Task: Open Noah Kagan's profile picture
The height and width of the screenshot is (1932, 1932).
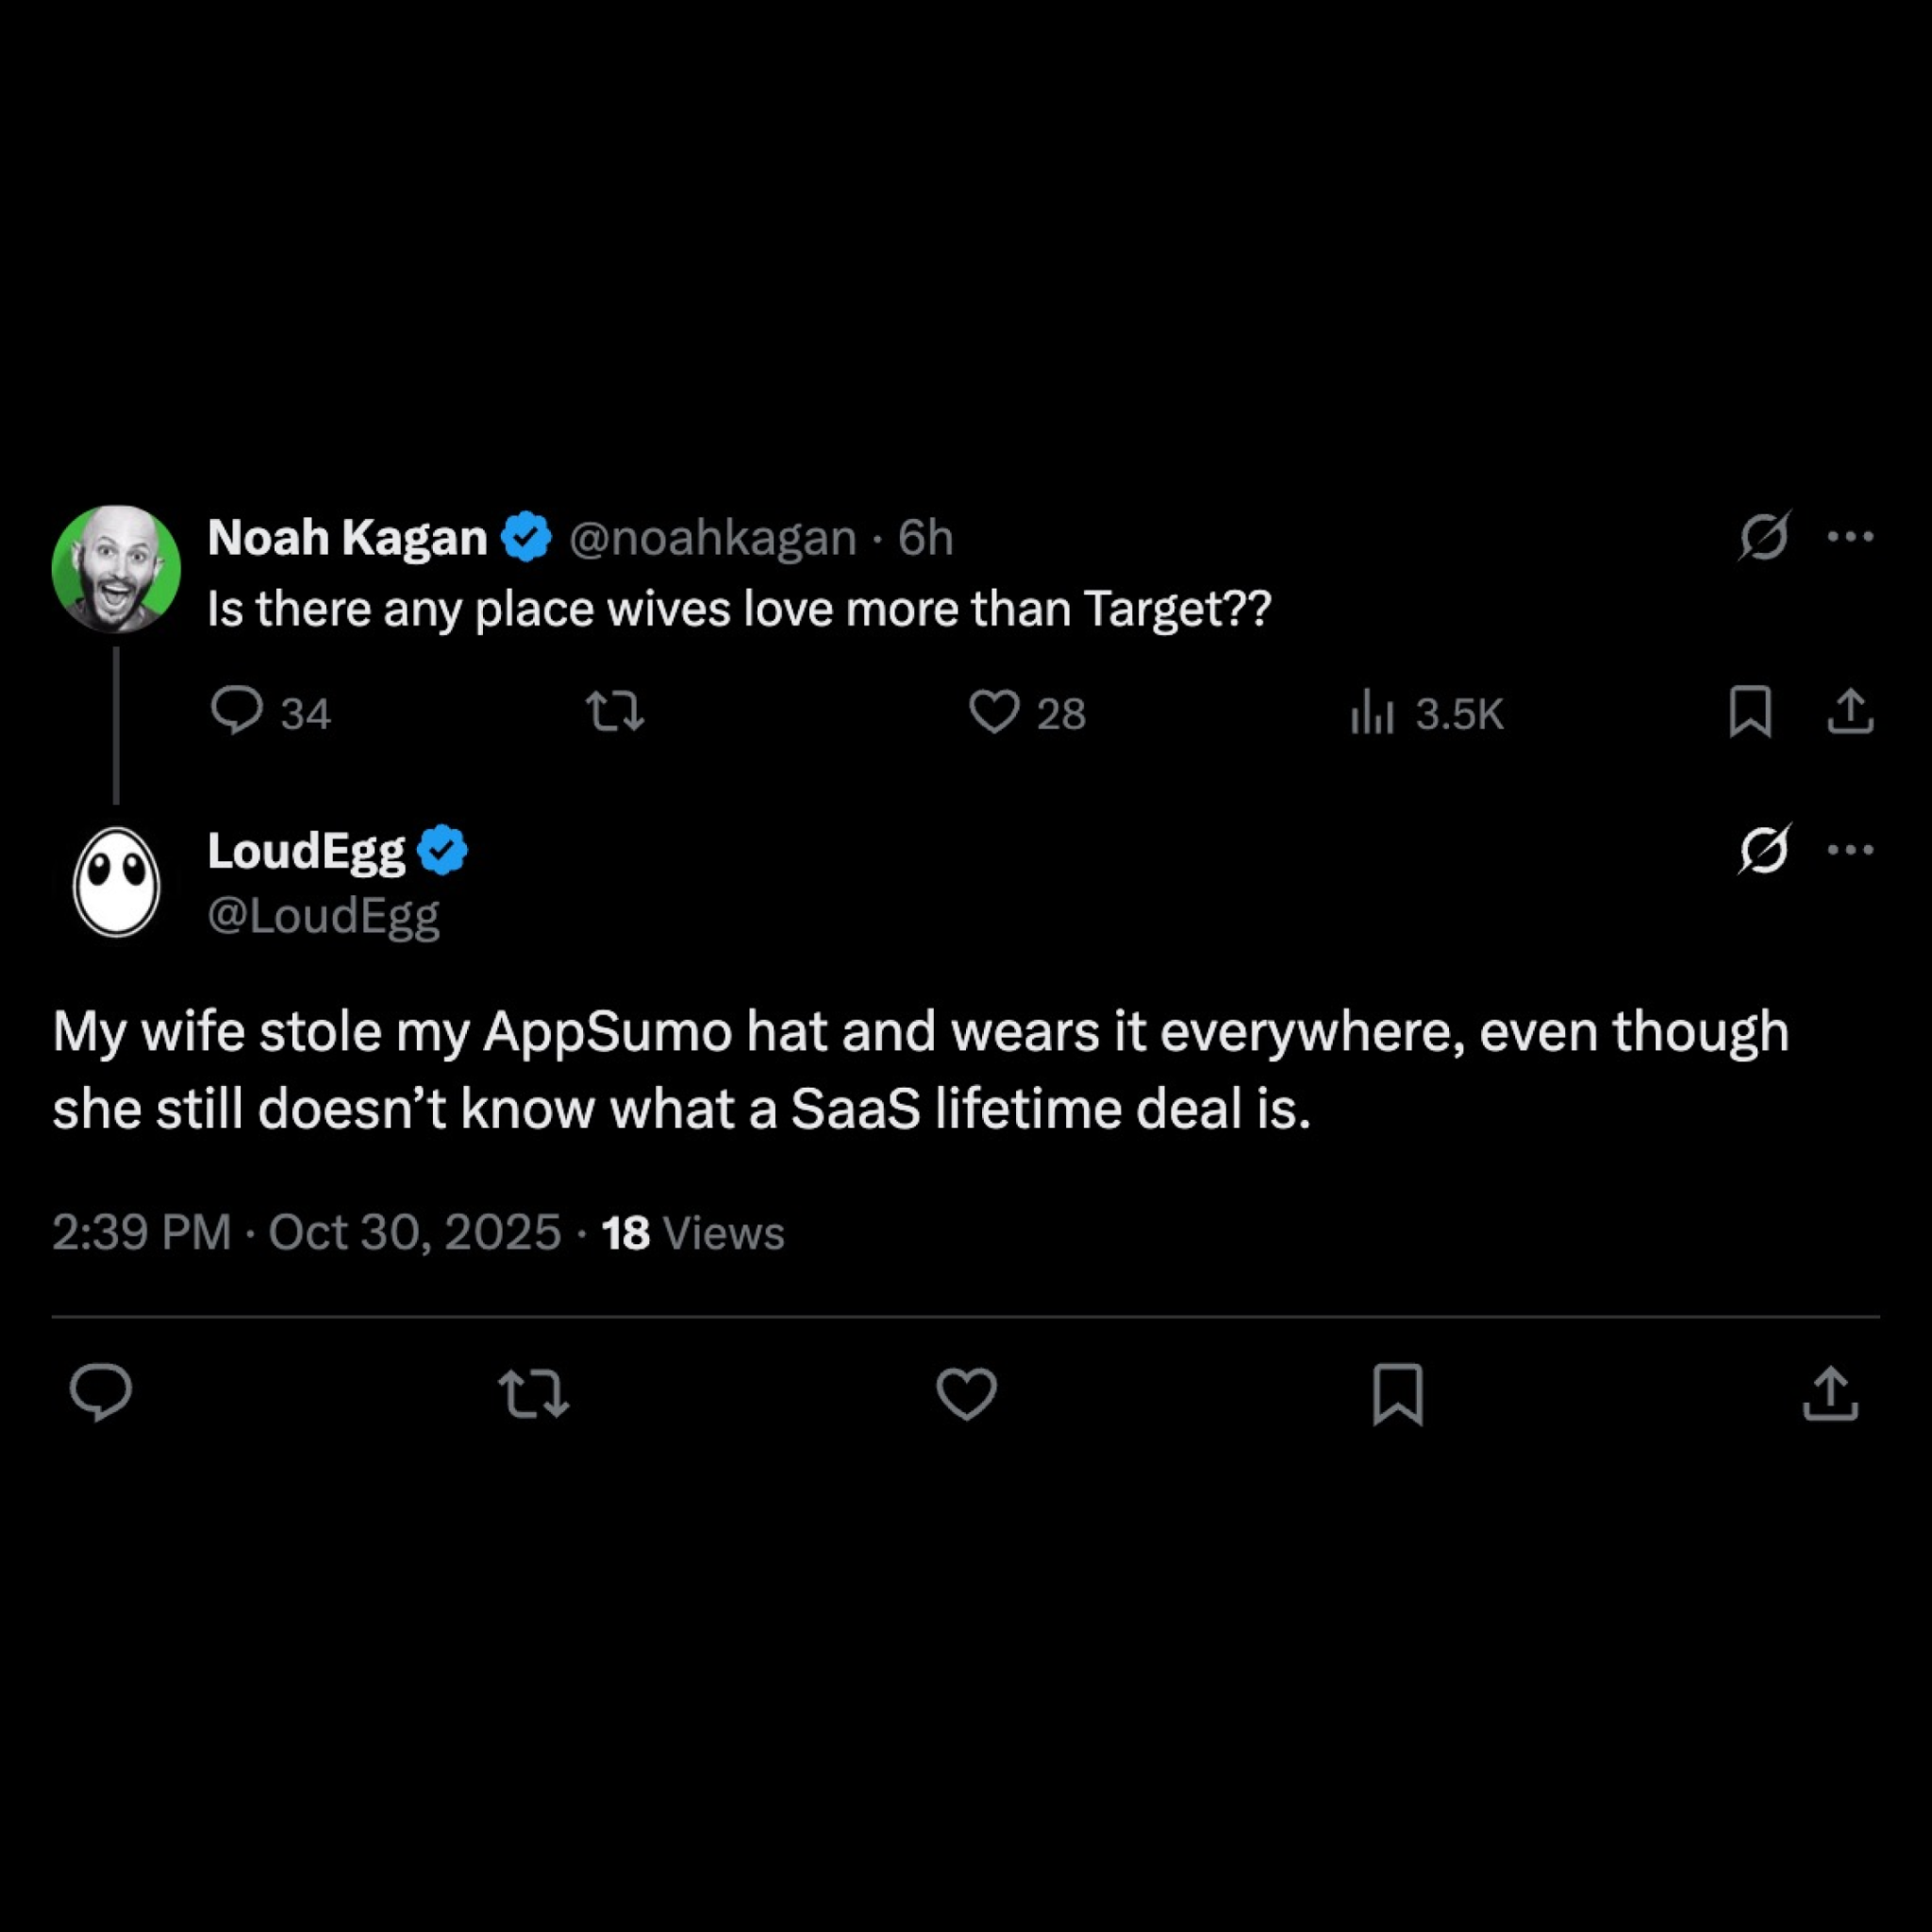Action: point(116,569)
